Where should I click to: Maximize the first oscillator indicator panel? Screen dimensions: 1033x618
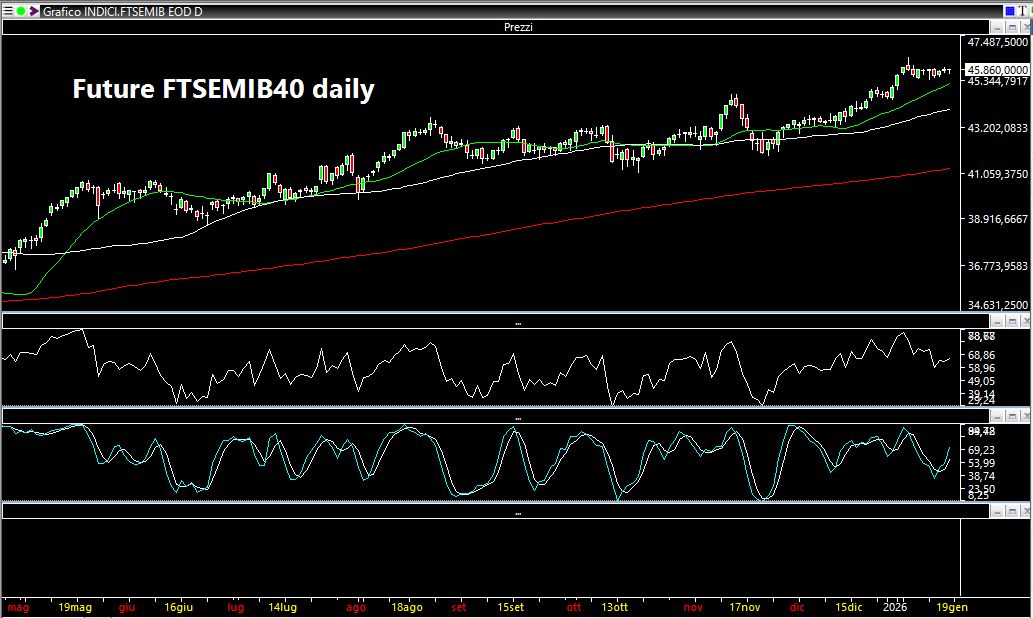click(x=1011, y=321)
